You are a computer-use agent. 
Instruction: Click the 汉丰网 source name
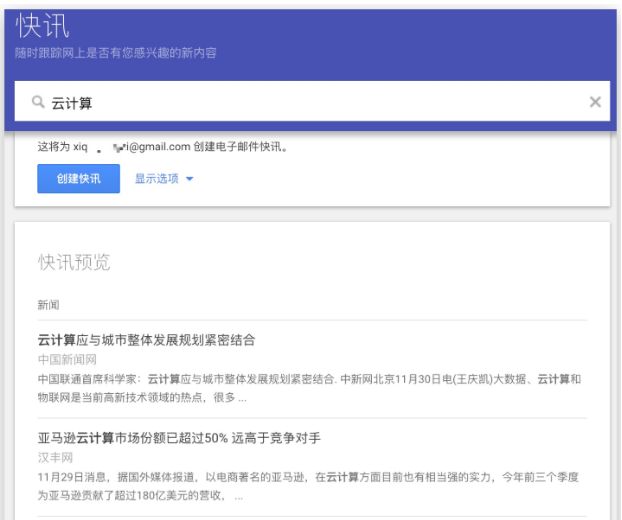[55, 457]
